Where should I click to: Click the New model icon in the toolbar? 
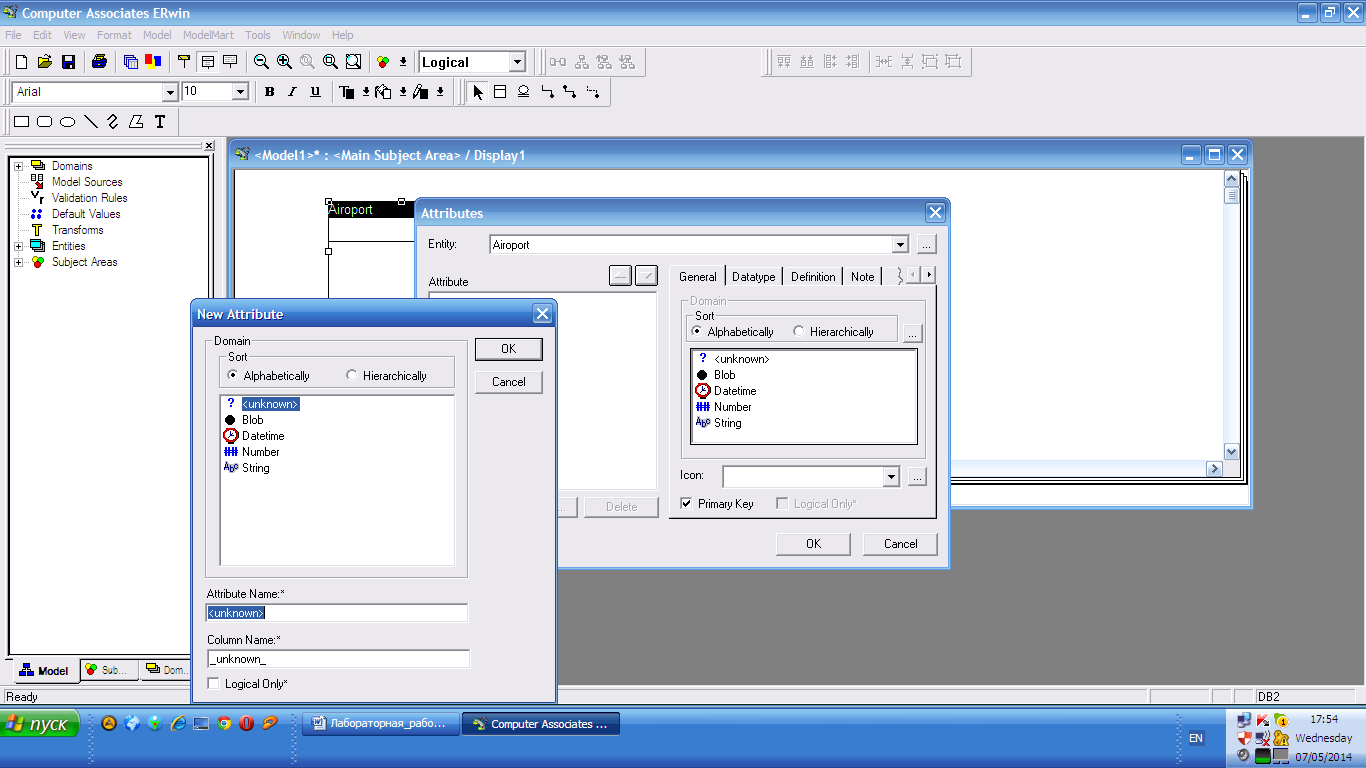click(22, 62)
